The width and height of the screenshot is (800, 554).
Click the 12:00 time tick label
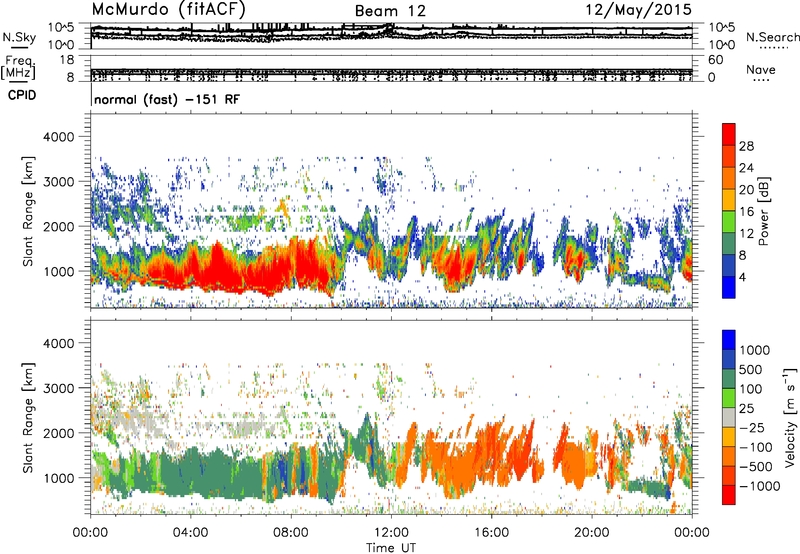click(391, 533)
